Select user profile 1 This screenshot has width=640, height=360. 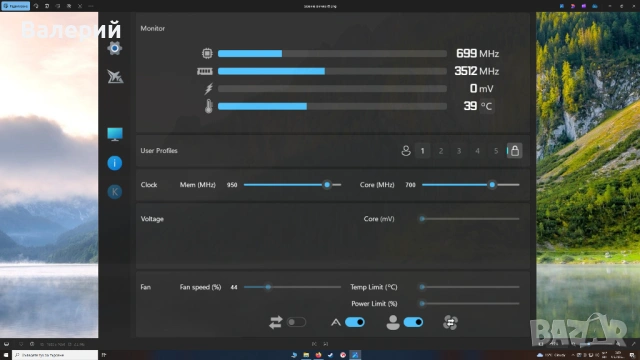point(422,151)
